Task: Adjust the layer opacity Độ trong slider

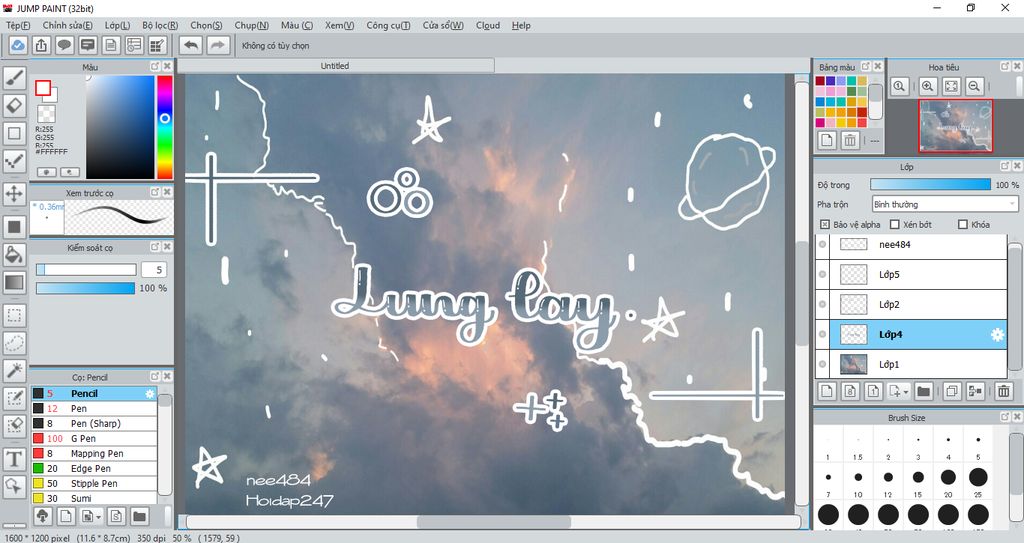Action: click(930, 185)
